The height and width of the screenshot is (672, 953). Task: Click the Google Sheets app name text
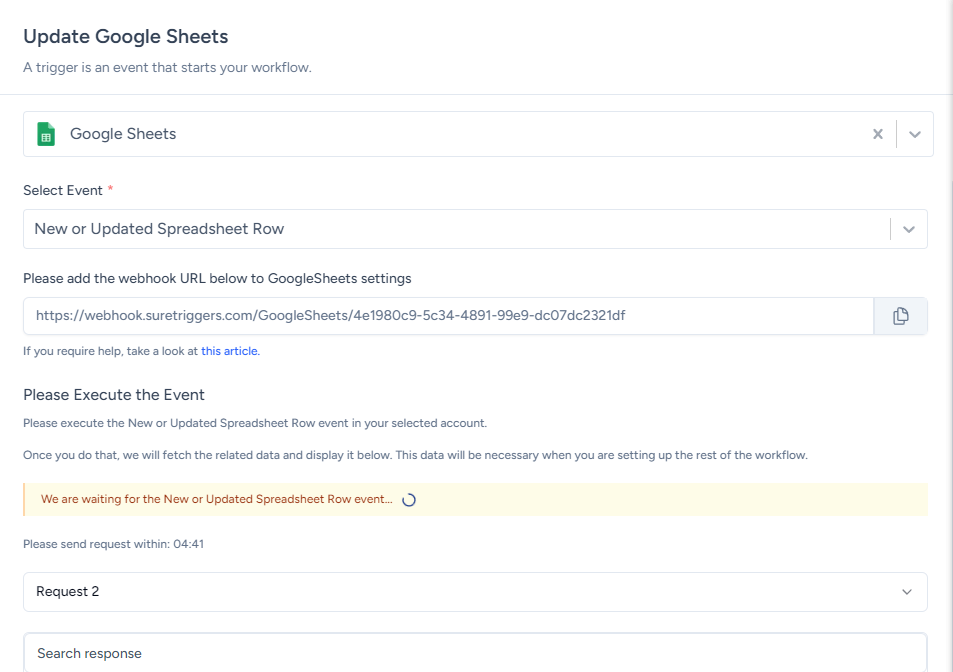pos(123,134)
